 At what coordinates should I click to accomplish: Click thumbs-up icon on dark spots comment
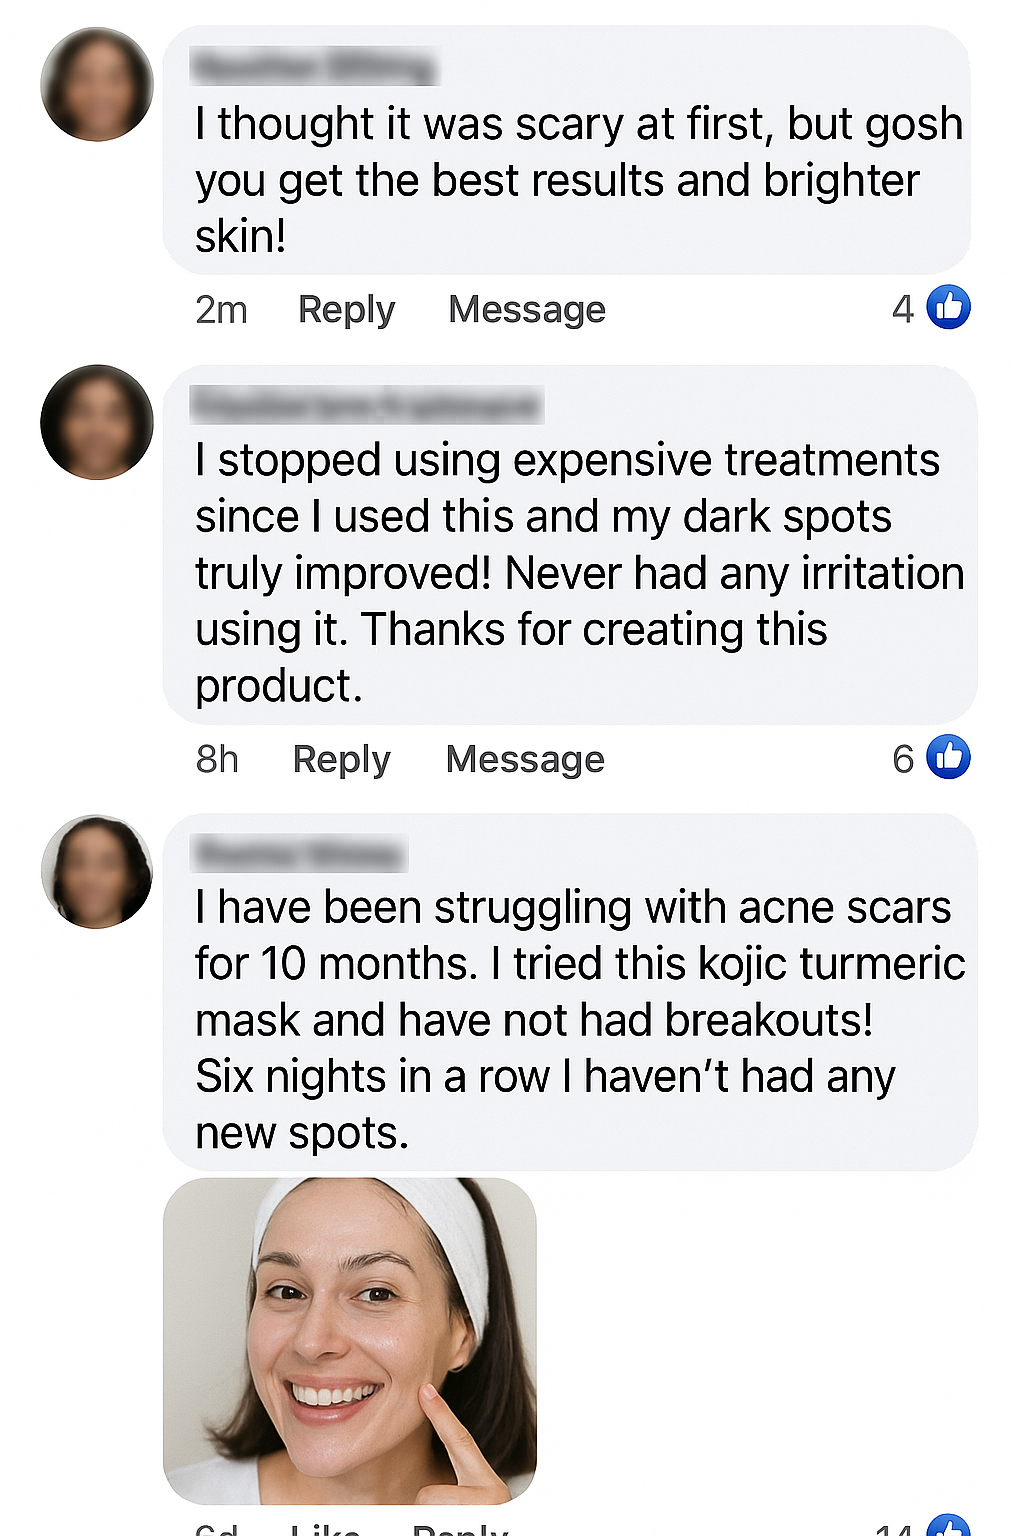click(948, 757)
